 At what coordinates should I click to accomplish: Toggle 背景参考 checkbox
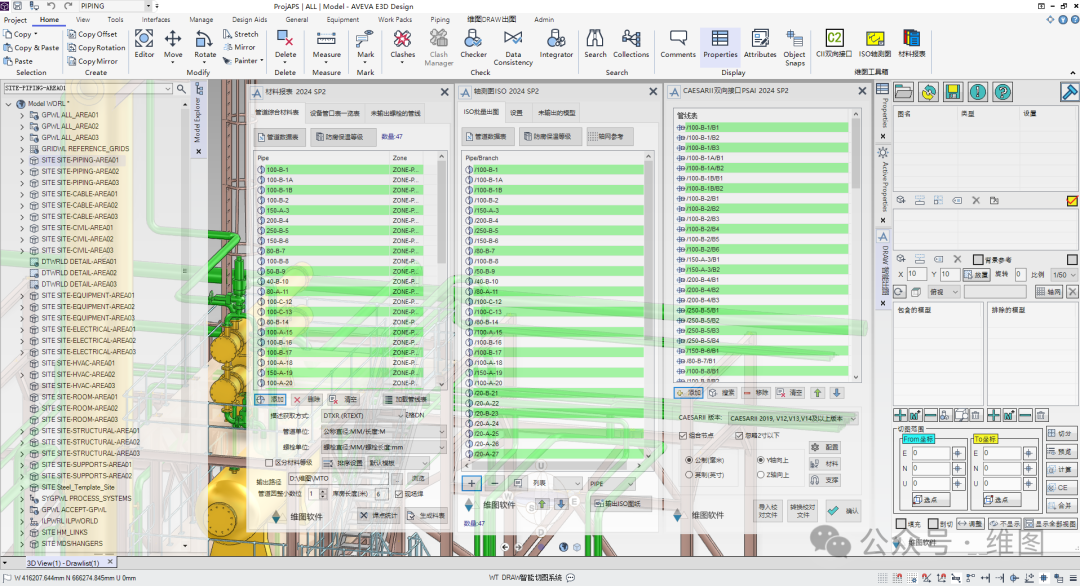(978, 260)
